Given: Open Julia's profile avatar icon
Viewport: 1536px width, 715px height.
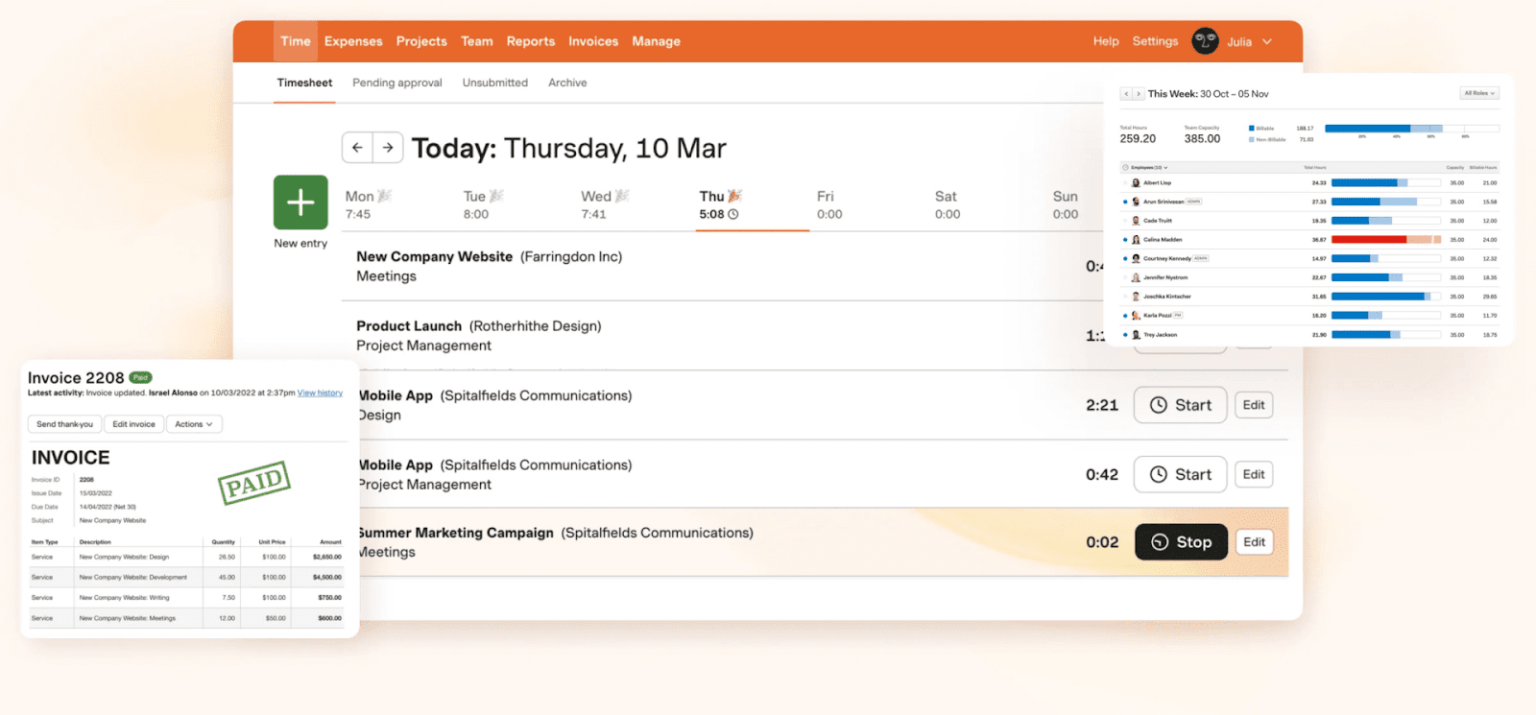Looking at the screenshot, I should coord(1205,41).
